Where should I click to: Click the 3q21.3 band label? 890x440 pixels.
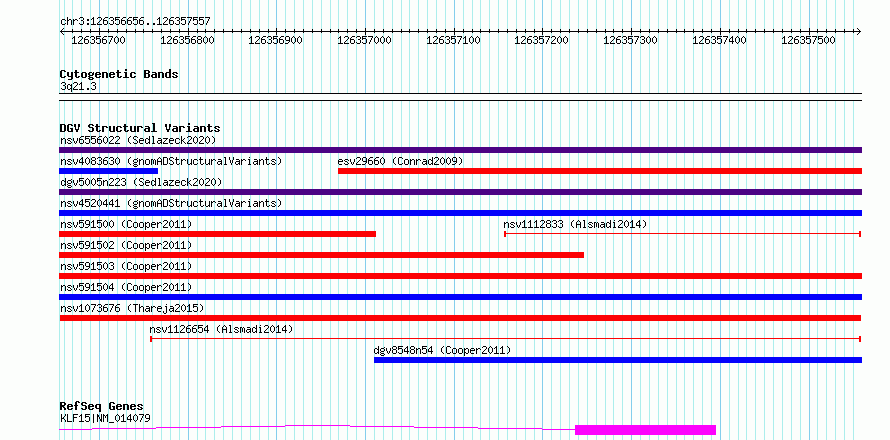76,86
